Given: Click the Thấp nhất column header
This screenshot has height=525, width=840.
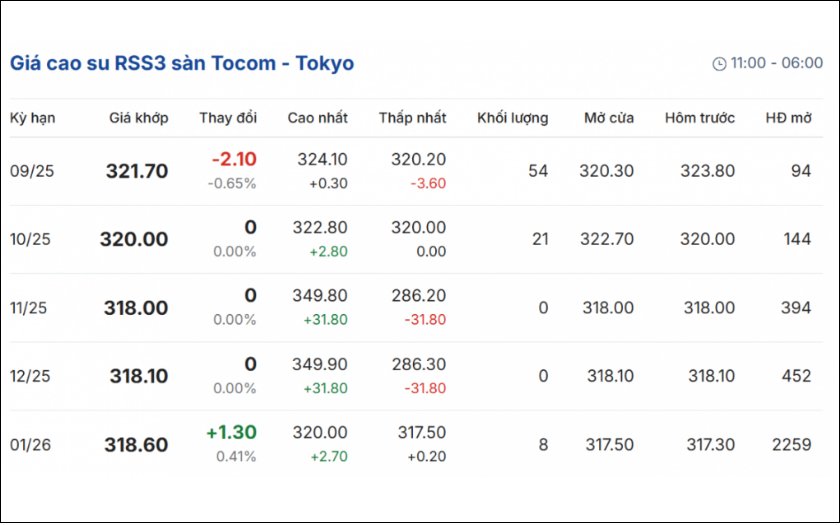Looking at the screenshot, I should (412, 118).
